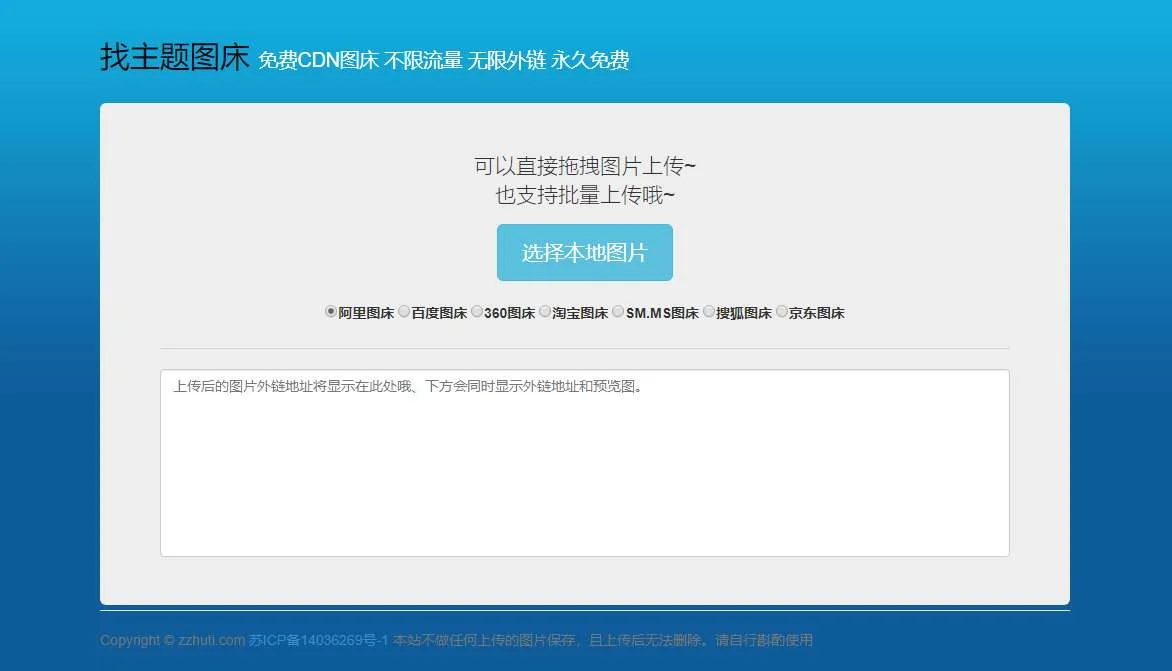
Task: Click the SM.MS图床 text label
Action: [662, 313]
